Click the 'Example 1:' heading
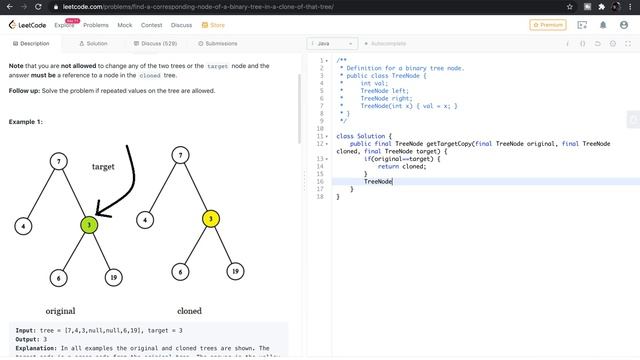The width and height of the screenshot is (640, 360). 26,122
